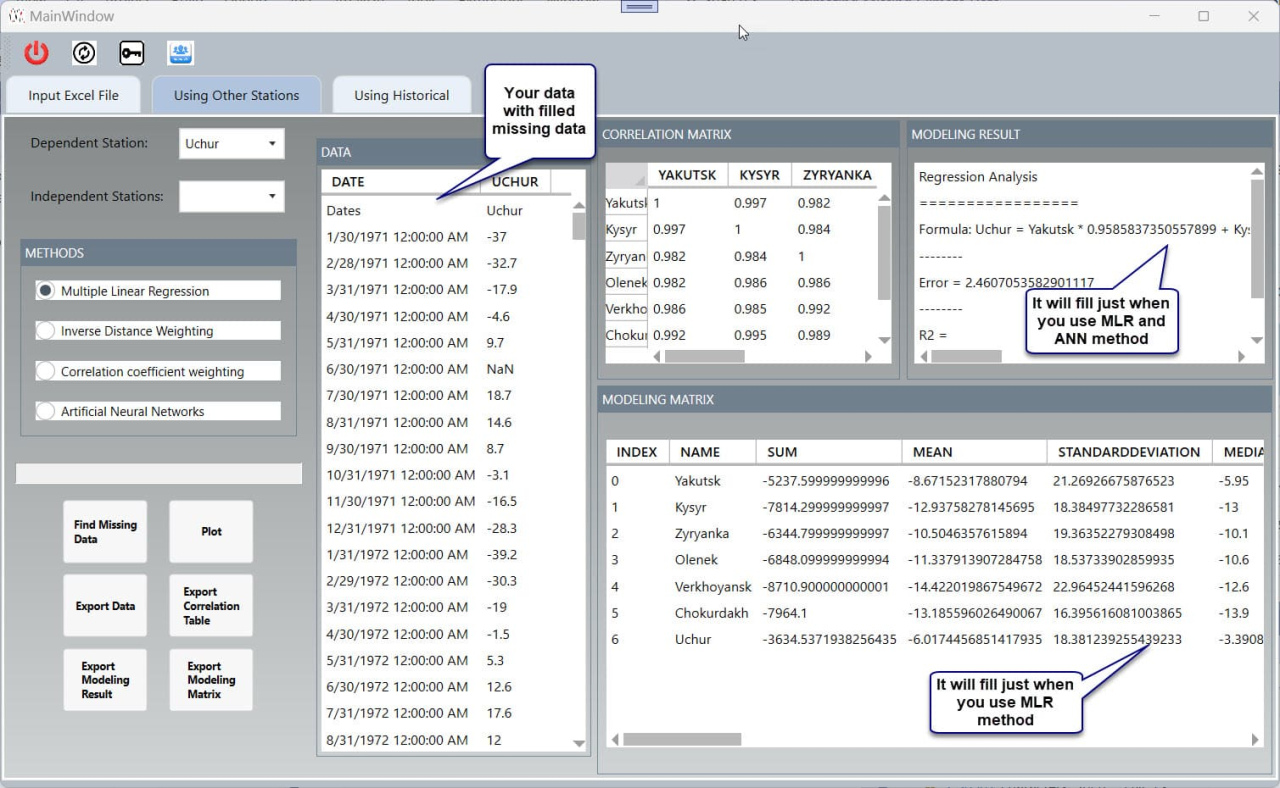Switch to the Using Other Stations tab

[x=236, y=95]
